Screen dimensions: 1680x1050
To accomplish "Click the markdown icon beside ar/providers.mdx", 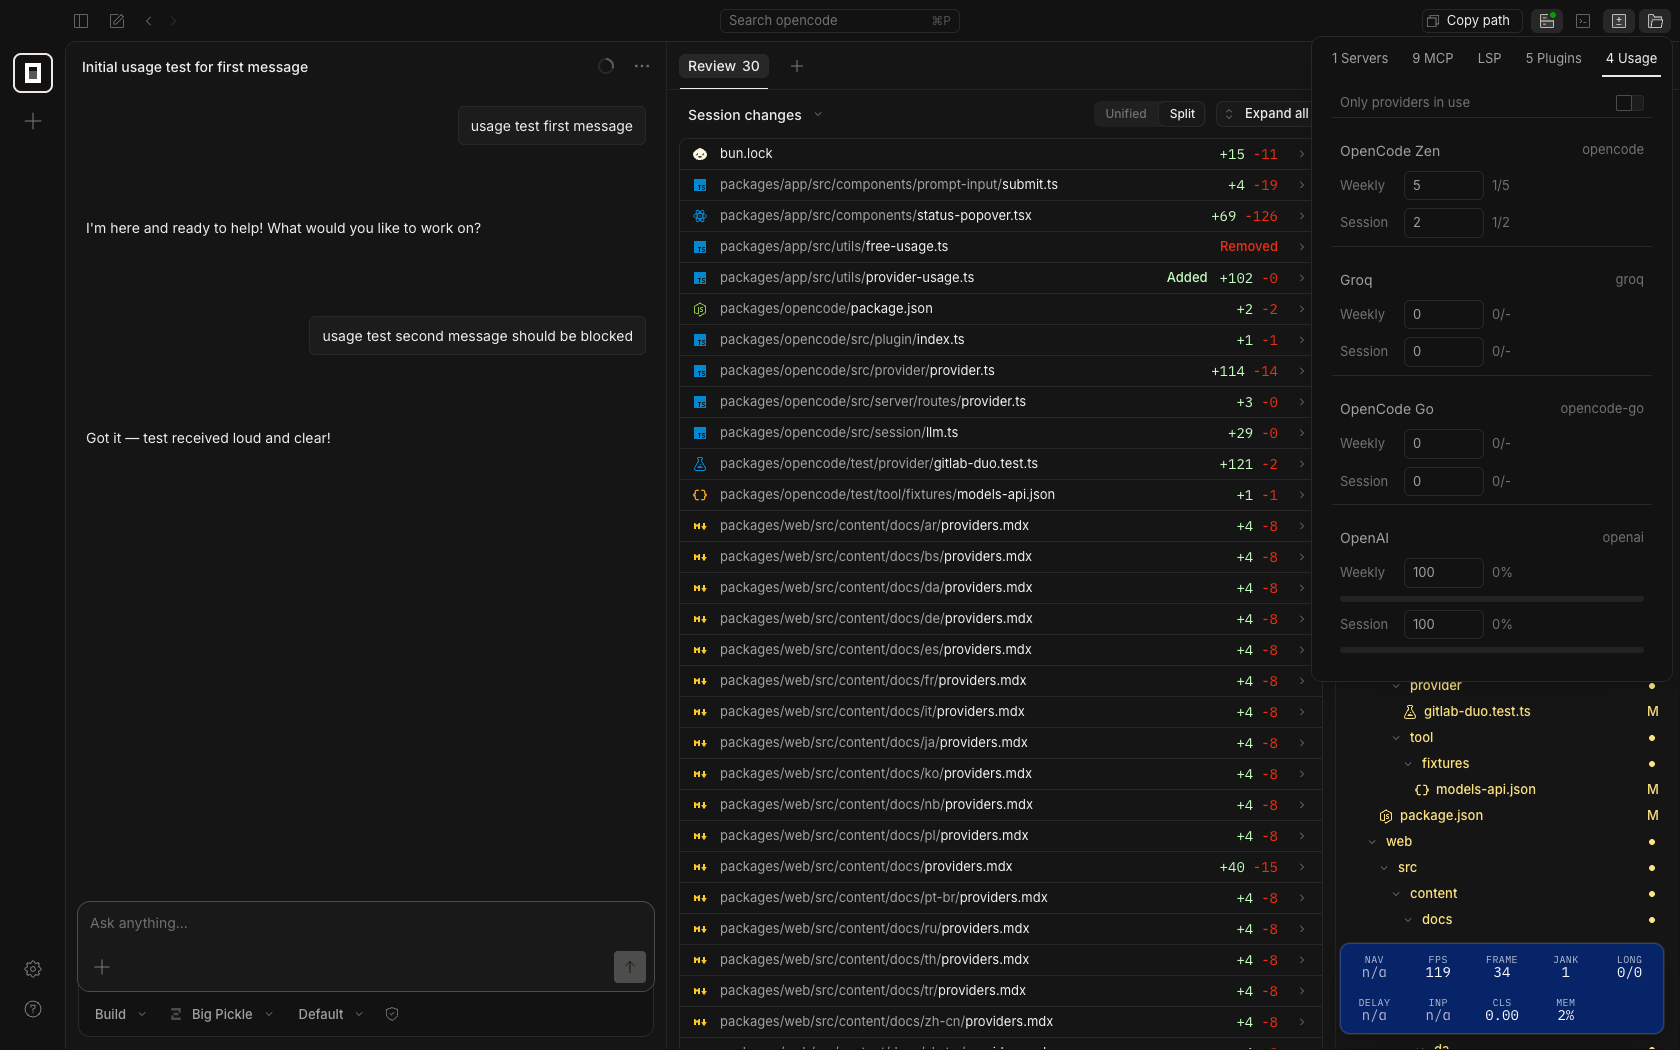I will tap(700, 526).
